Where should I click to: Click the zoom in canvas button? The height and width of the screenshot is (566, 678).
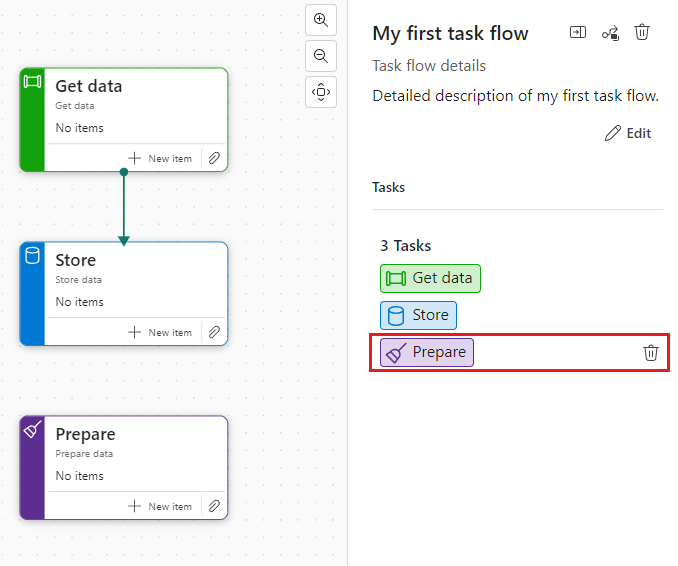(x=320, y=20)
